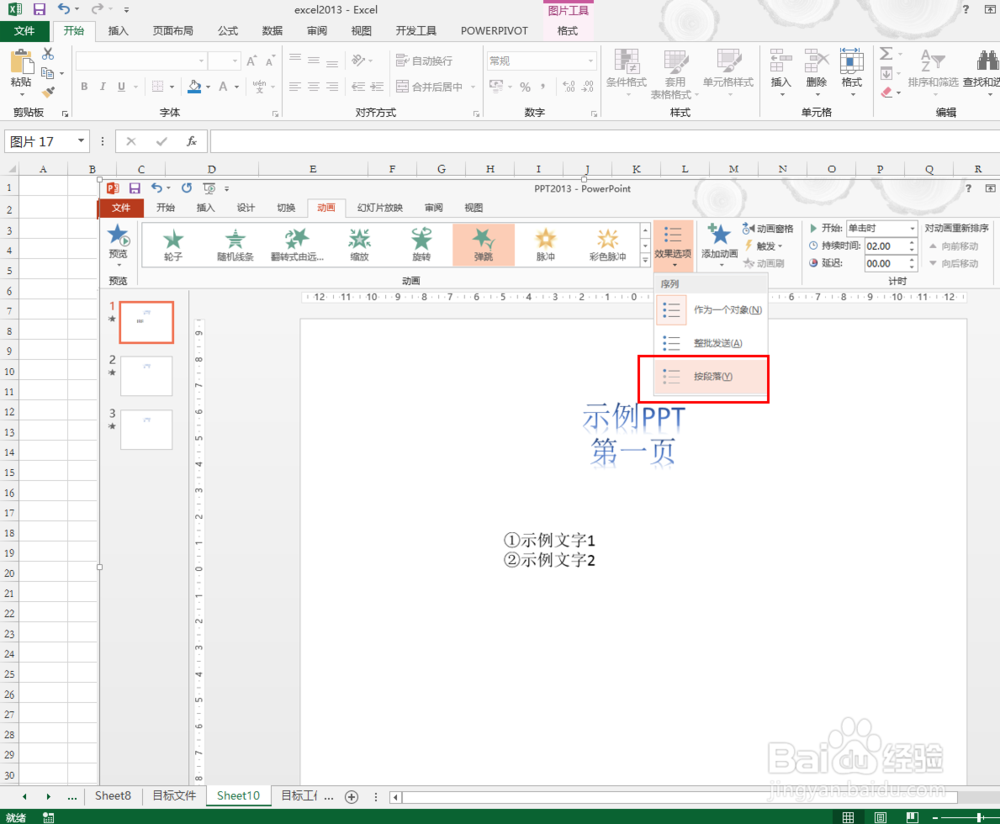The image size is (1000, 824).
Task: Click the 自动换行 wrap text button
Action: coord(424,61)
